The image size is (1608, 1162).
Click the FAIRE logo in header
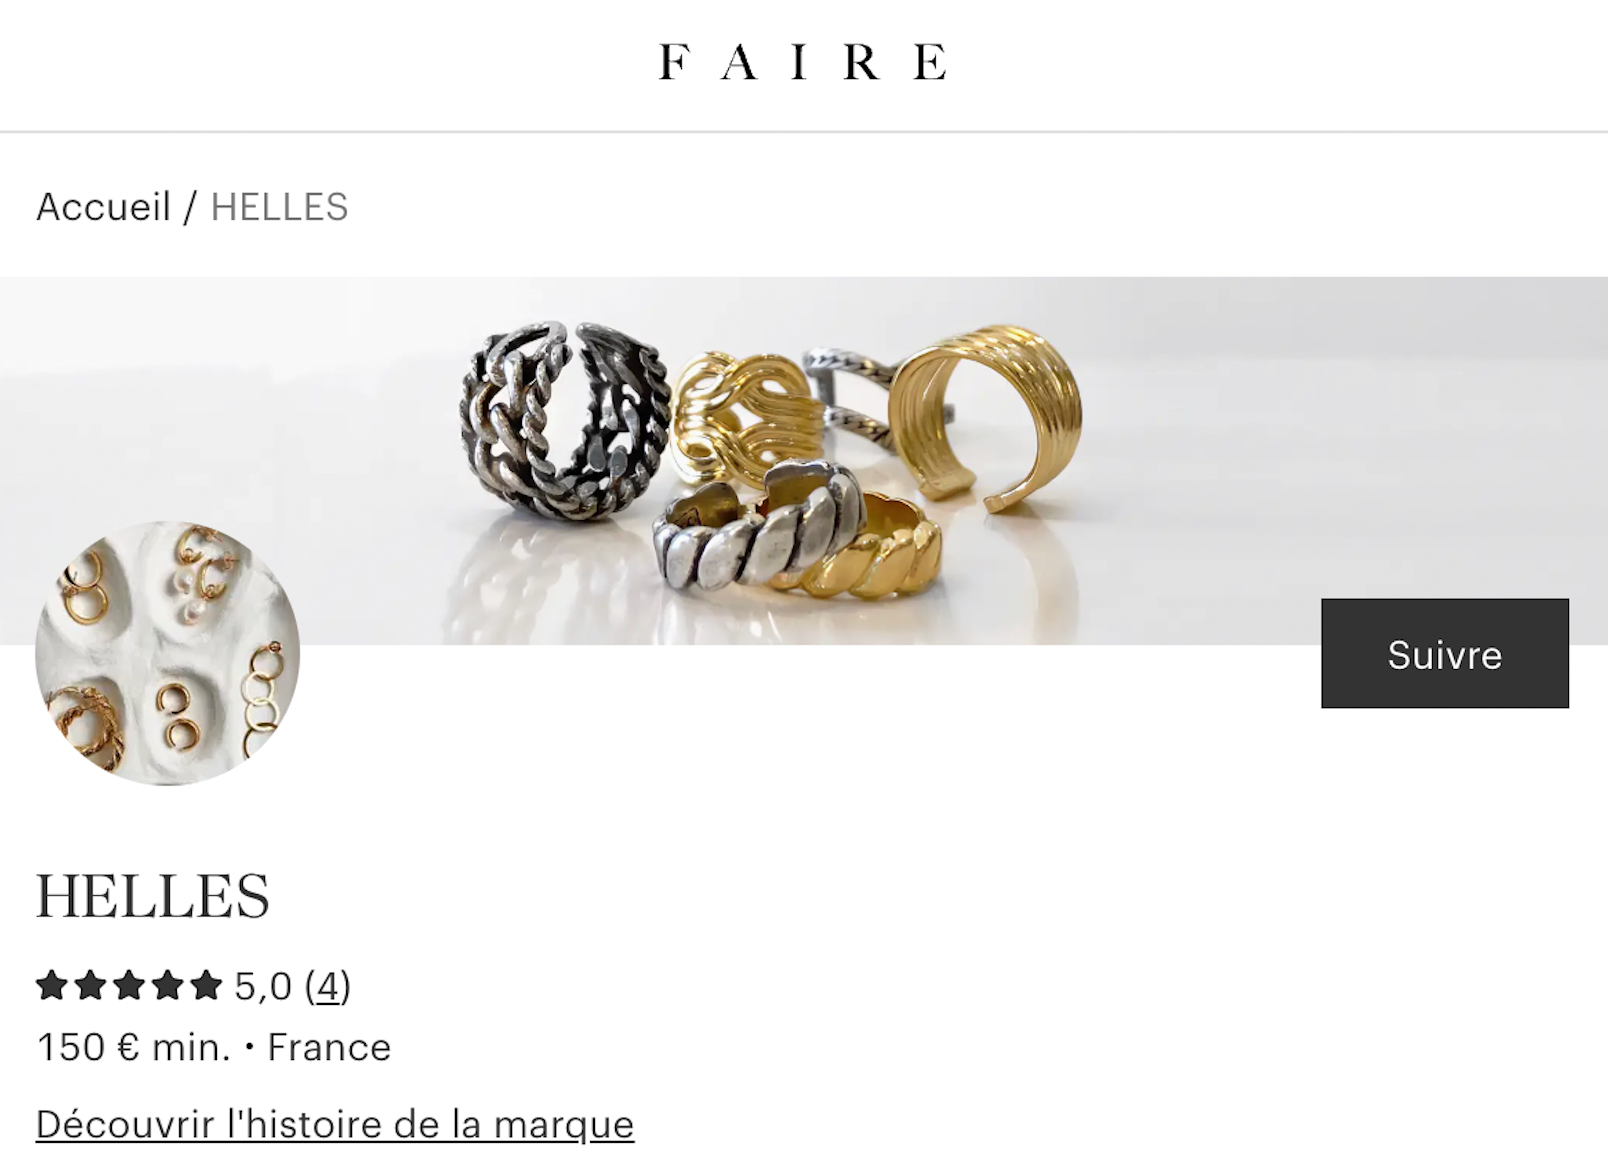coord(803,62)
